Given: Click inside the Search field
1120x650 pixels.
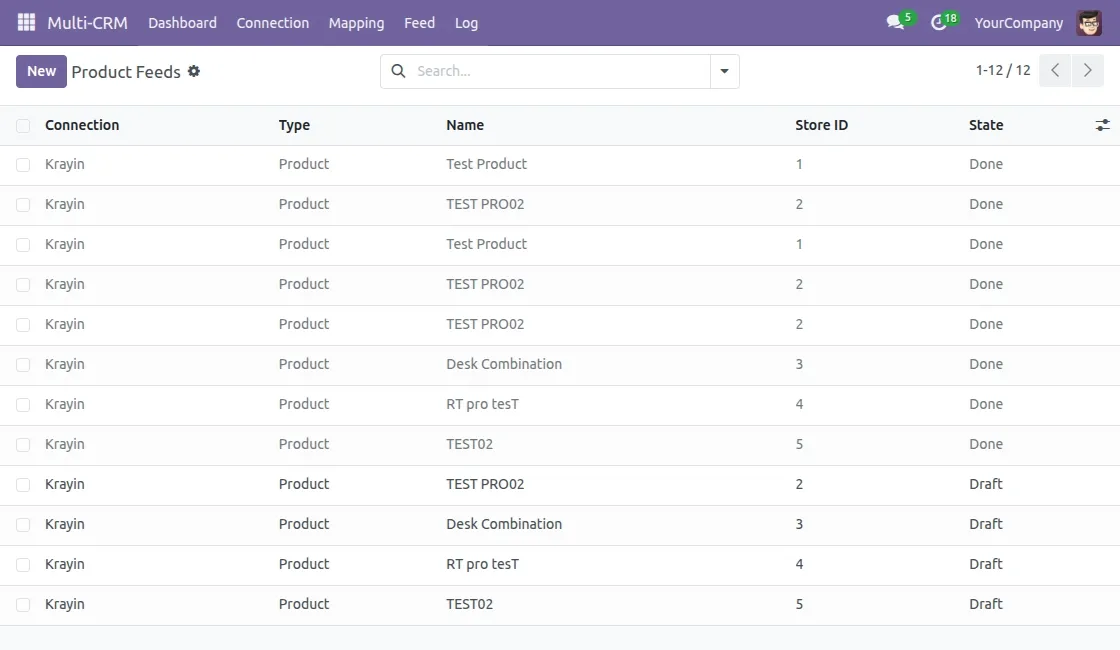Looking at the screenshot, I should (x=550, y=71).
